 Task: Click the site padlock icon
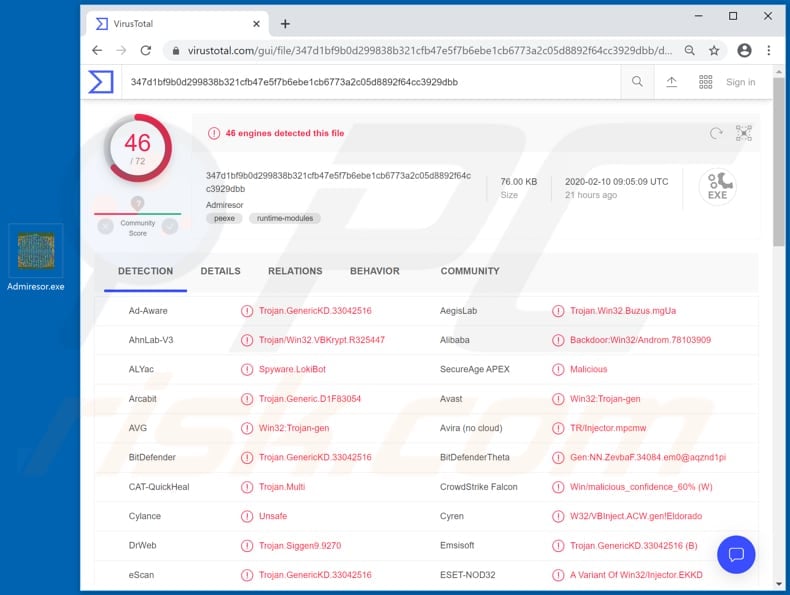click(176, 51)
